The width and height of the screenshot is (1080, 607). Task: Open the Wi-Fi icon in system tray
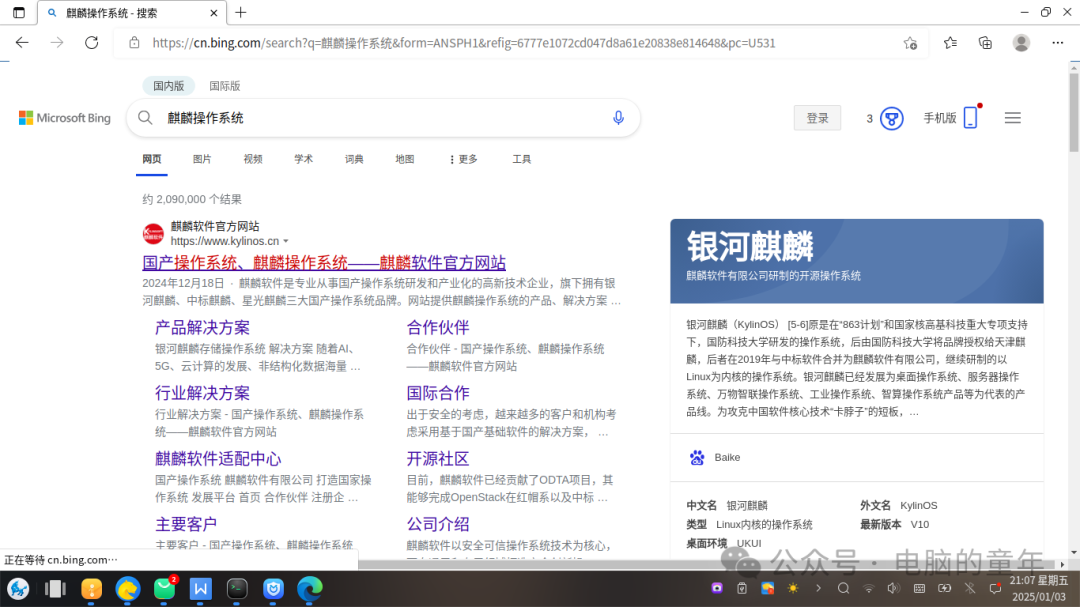coord(869,588)
